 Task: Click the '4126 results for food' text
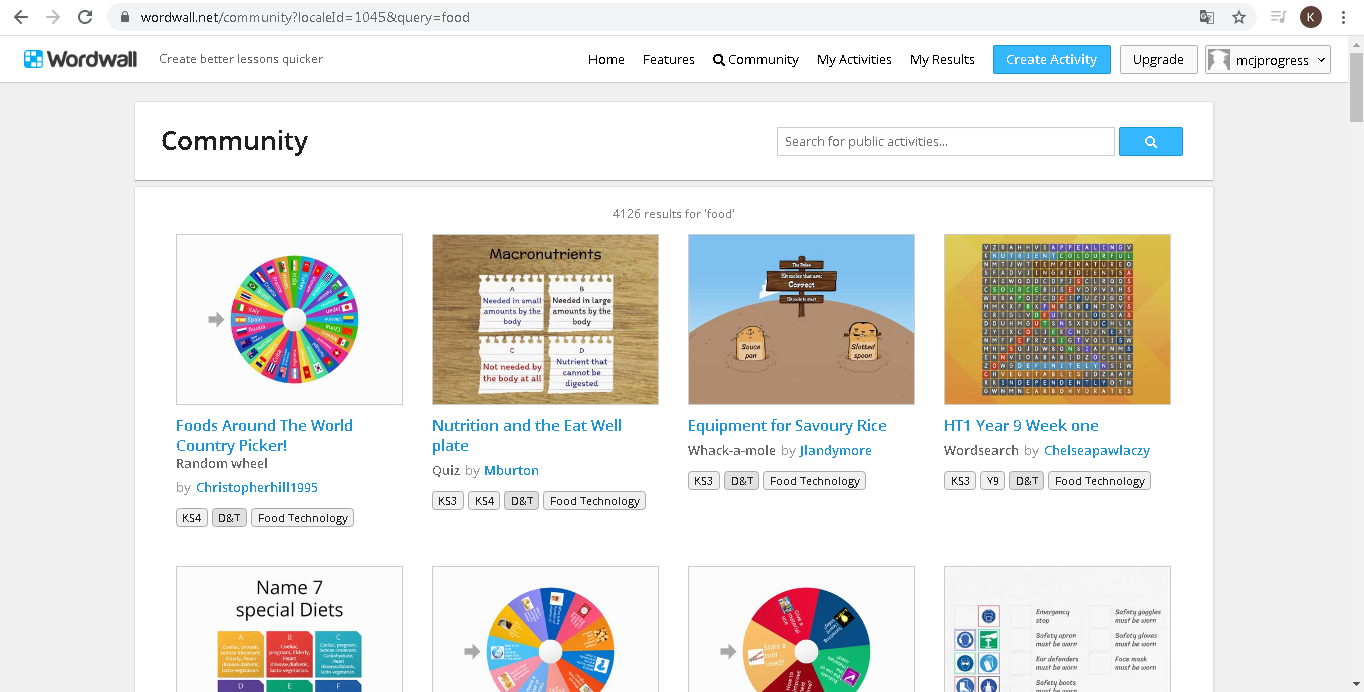click(x=674, y=214)
